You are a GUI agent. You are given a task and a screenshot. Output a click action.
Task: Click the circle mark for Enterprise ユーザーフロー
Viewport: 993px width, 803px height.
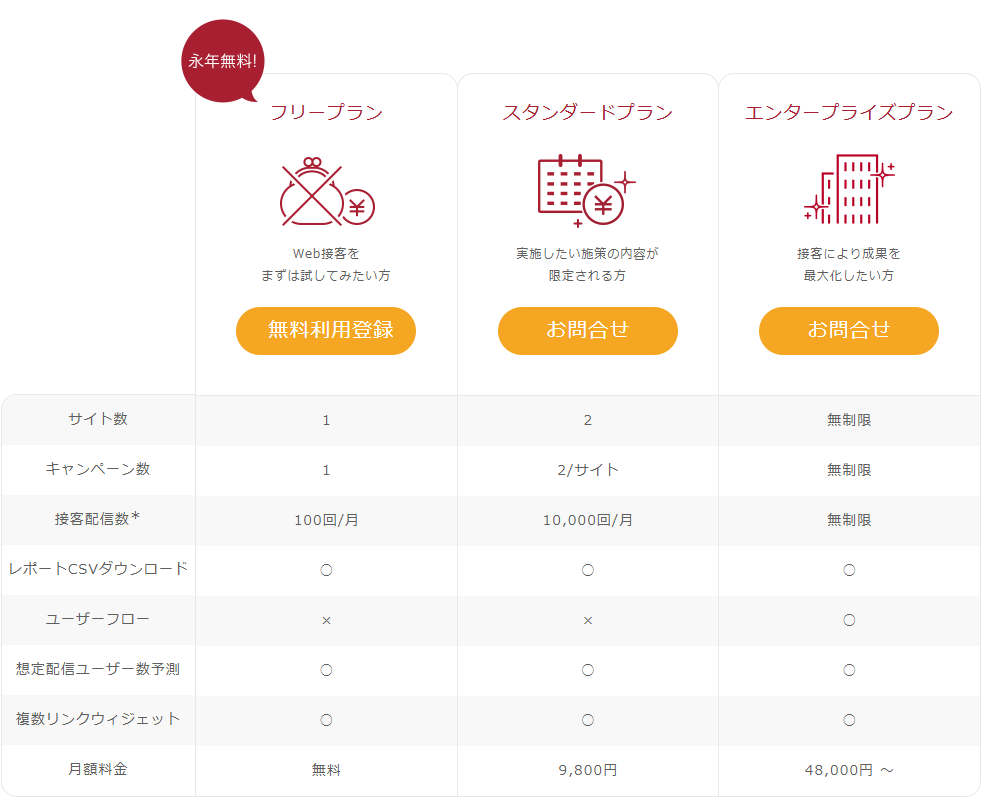[849, 620]
